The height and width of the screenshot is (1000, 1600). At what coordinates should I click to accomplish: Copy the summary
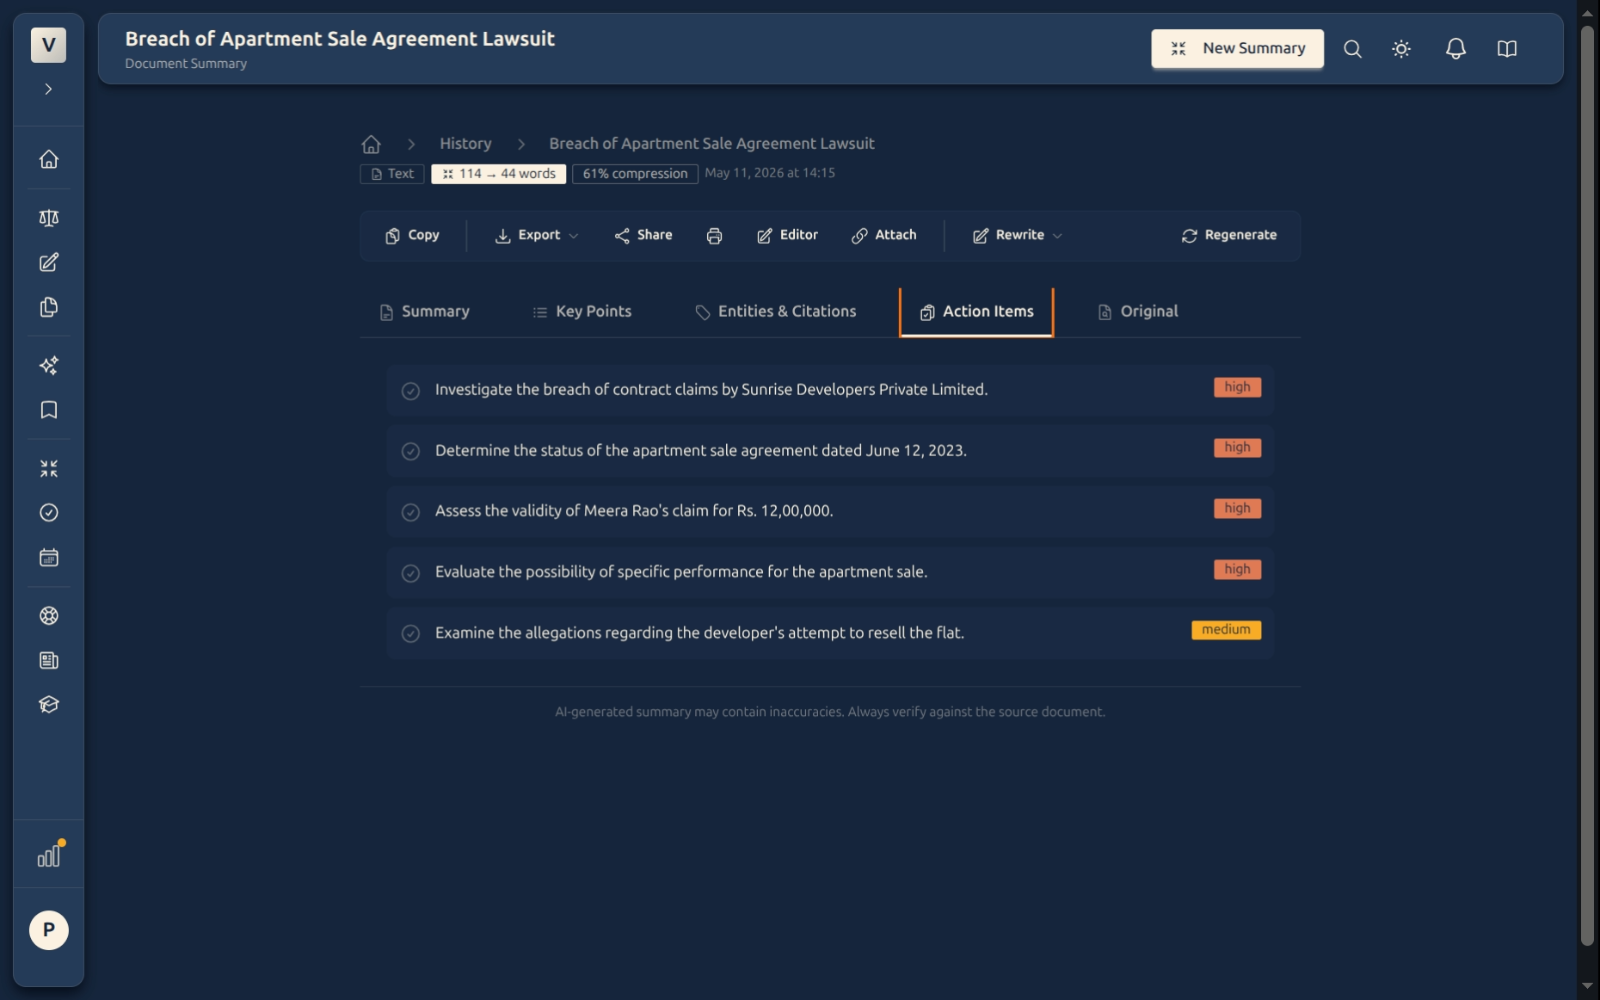(412, 235)
